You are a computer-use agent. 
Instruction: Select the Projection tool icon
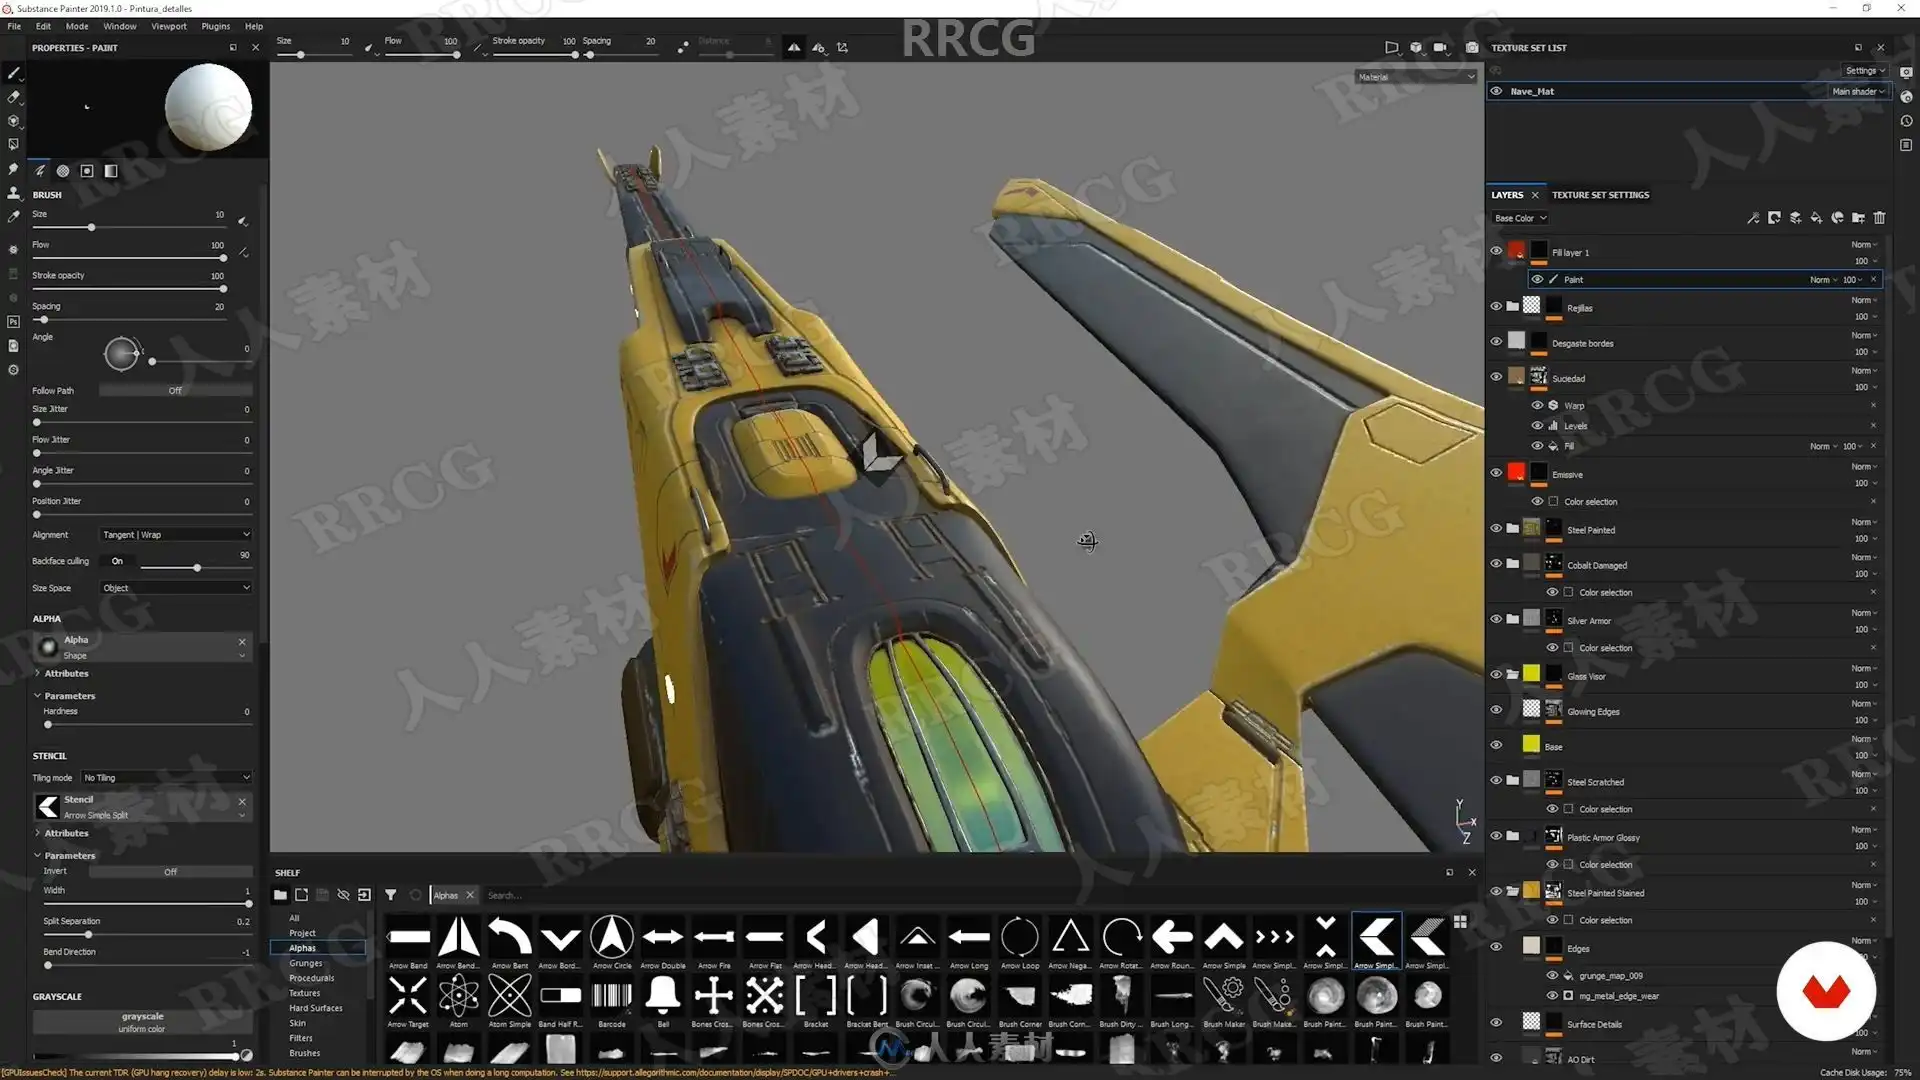point(13,121)
